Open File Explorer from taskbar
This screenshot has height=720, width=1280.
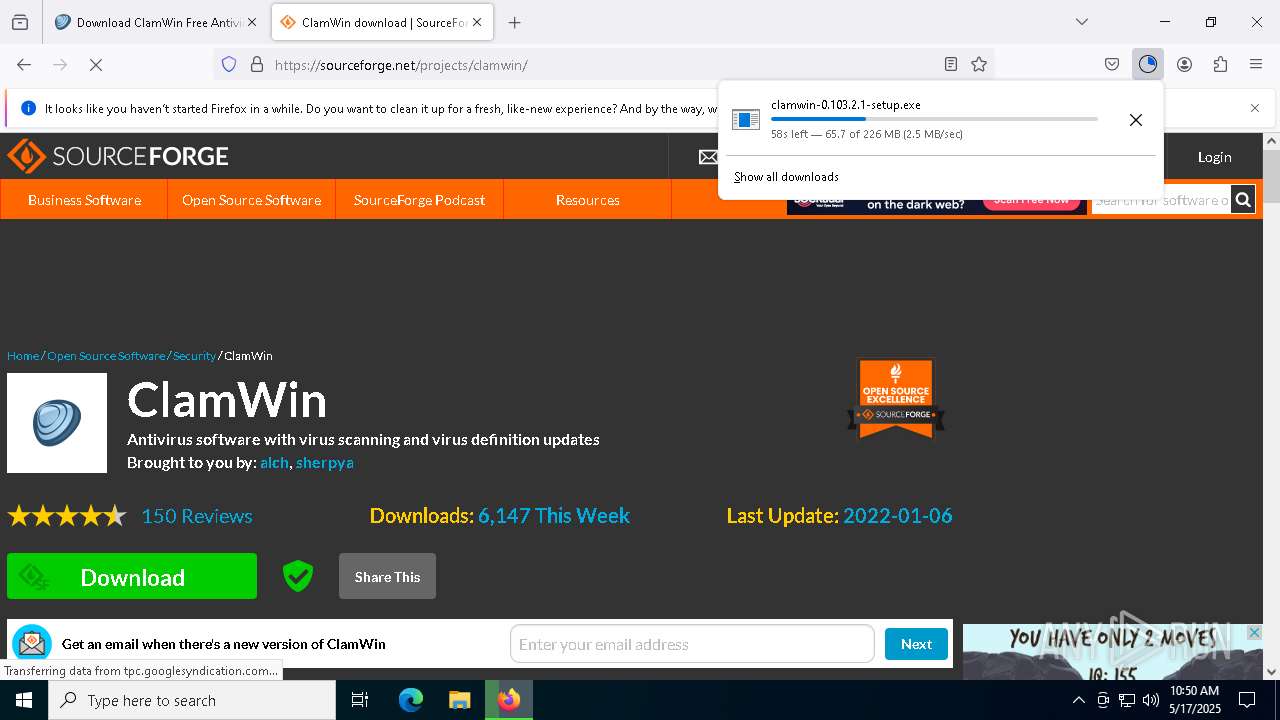459,700
